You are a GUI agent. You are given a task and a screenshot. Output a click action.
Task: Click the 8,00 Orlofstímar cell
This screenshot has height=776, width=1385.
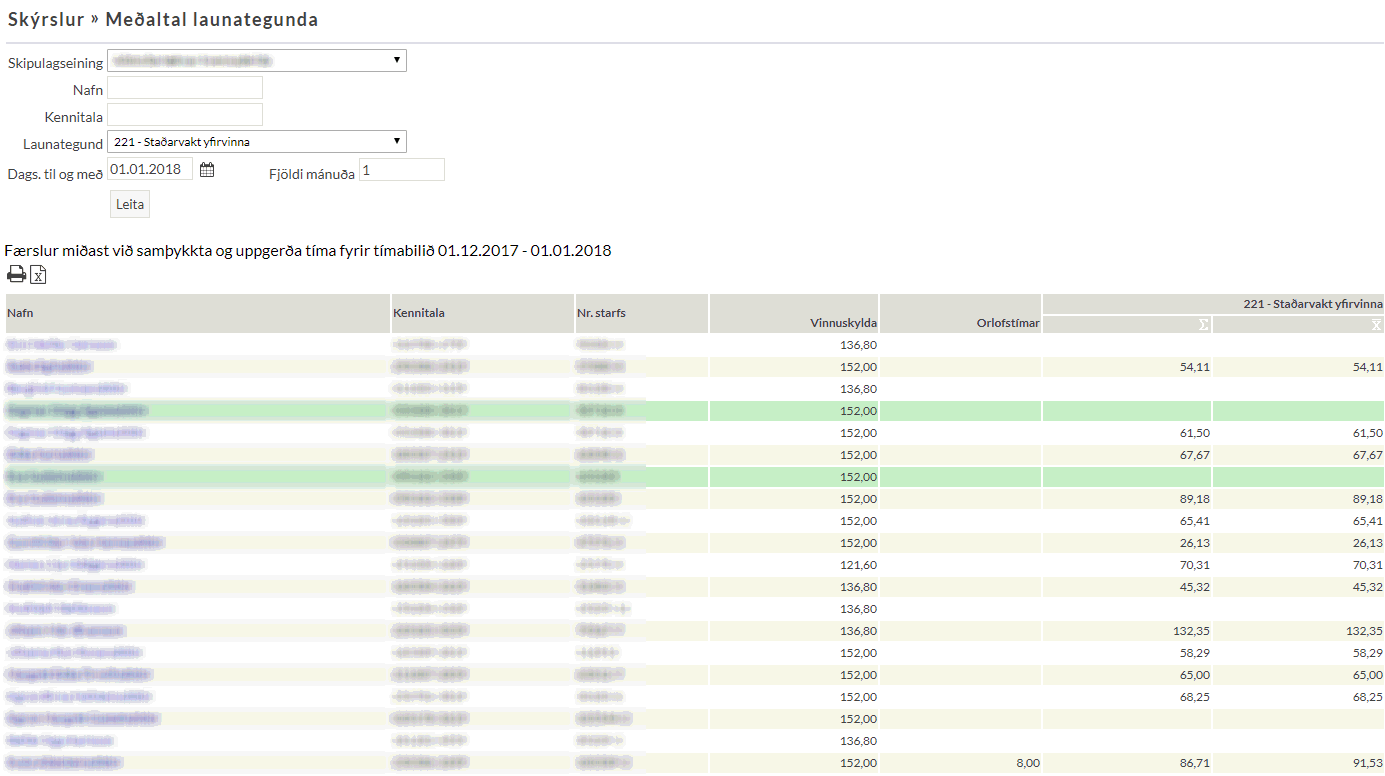[1027, 763]
